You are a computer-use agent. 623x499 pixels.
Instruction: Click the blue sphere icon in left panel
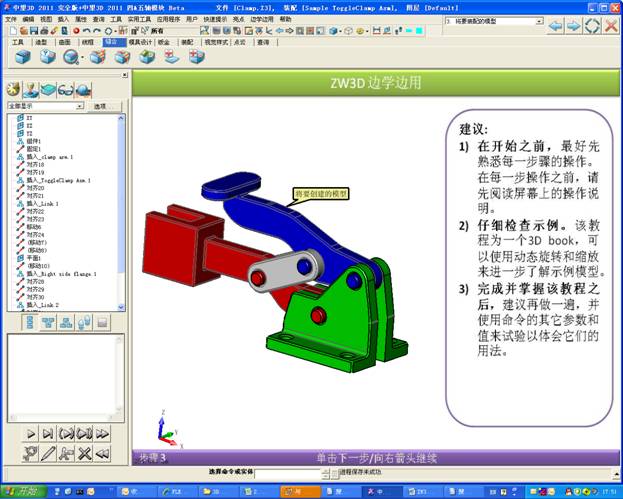pos(83,91)
